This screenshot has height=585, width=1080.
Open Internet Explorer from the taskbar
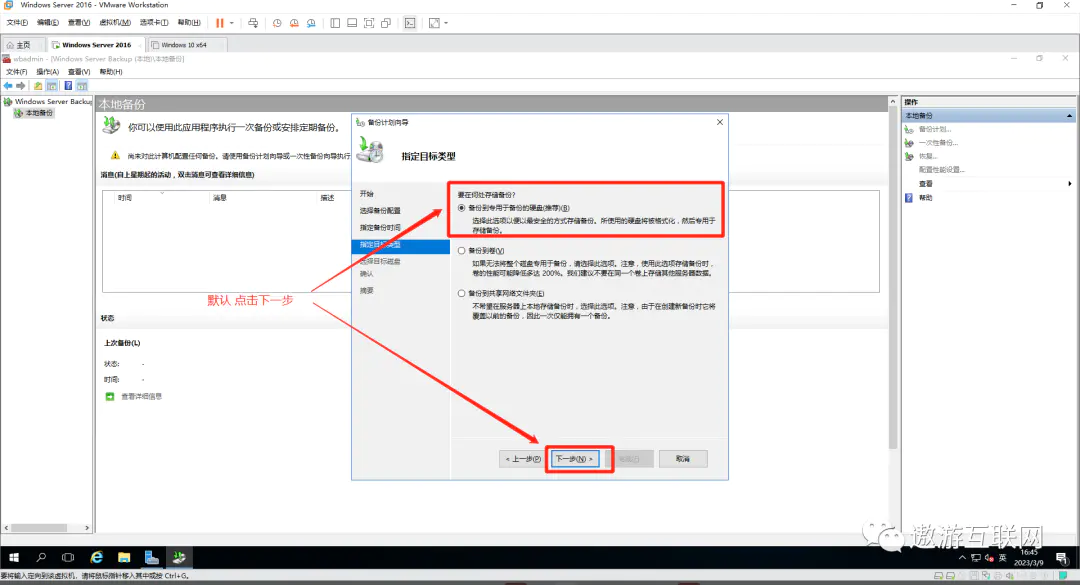click(x=96, y=557)
